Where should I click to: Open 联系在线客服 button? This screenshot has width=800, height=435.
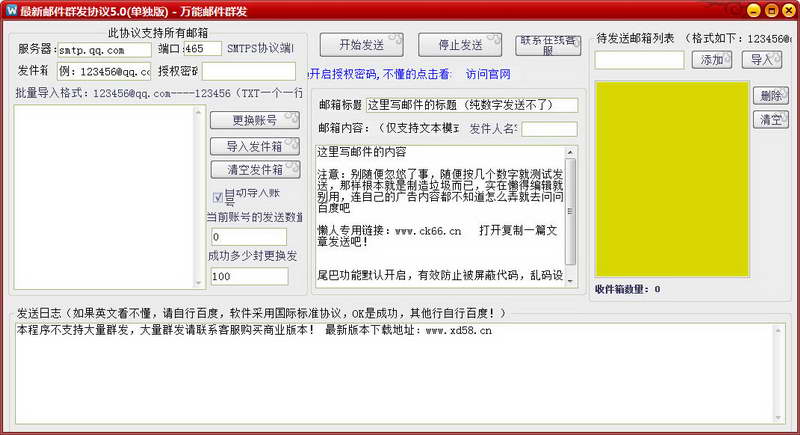tap(548, 45)
